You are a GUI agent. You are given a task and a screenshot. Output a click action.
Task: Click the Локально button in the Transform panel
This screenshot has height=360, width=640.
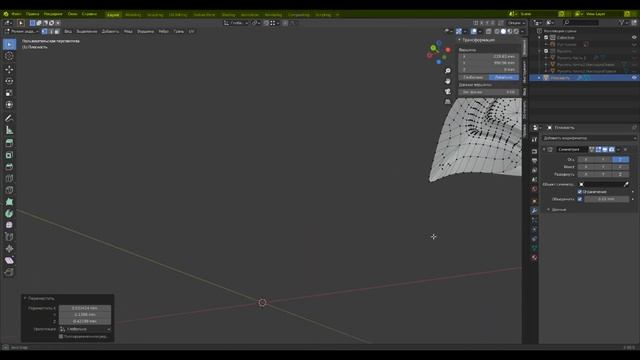(x=504, y=77)
